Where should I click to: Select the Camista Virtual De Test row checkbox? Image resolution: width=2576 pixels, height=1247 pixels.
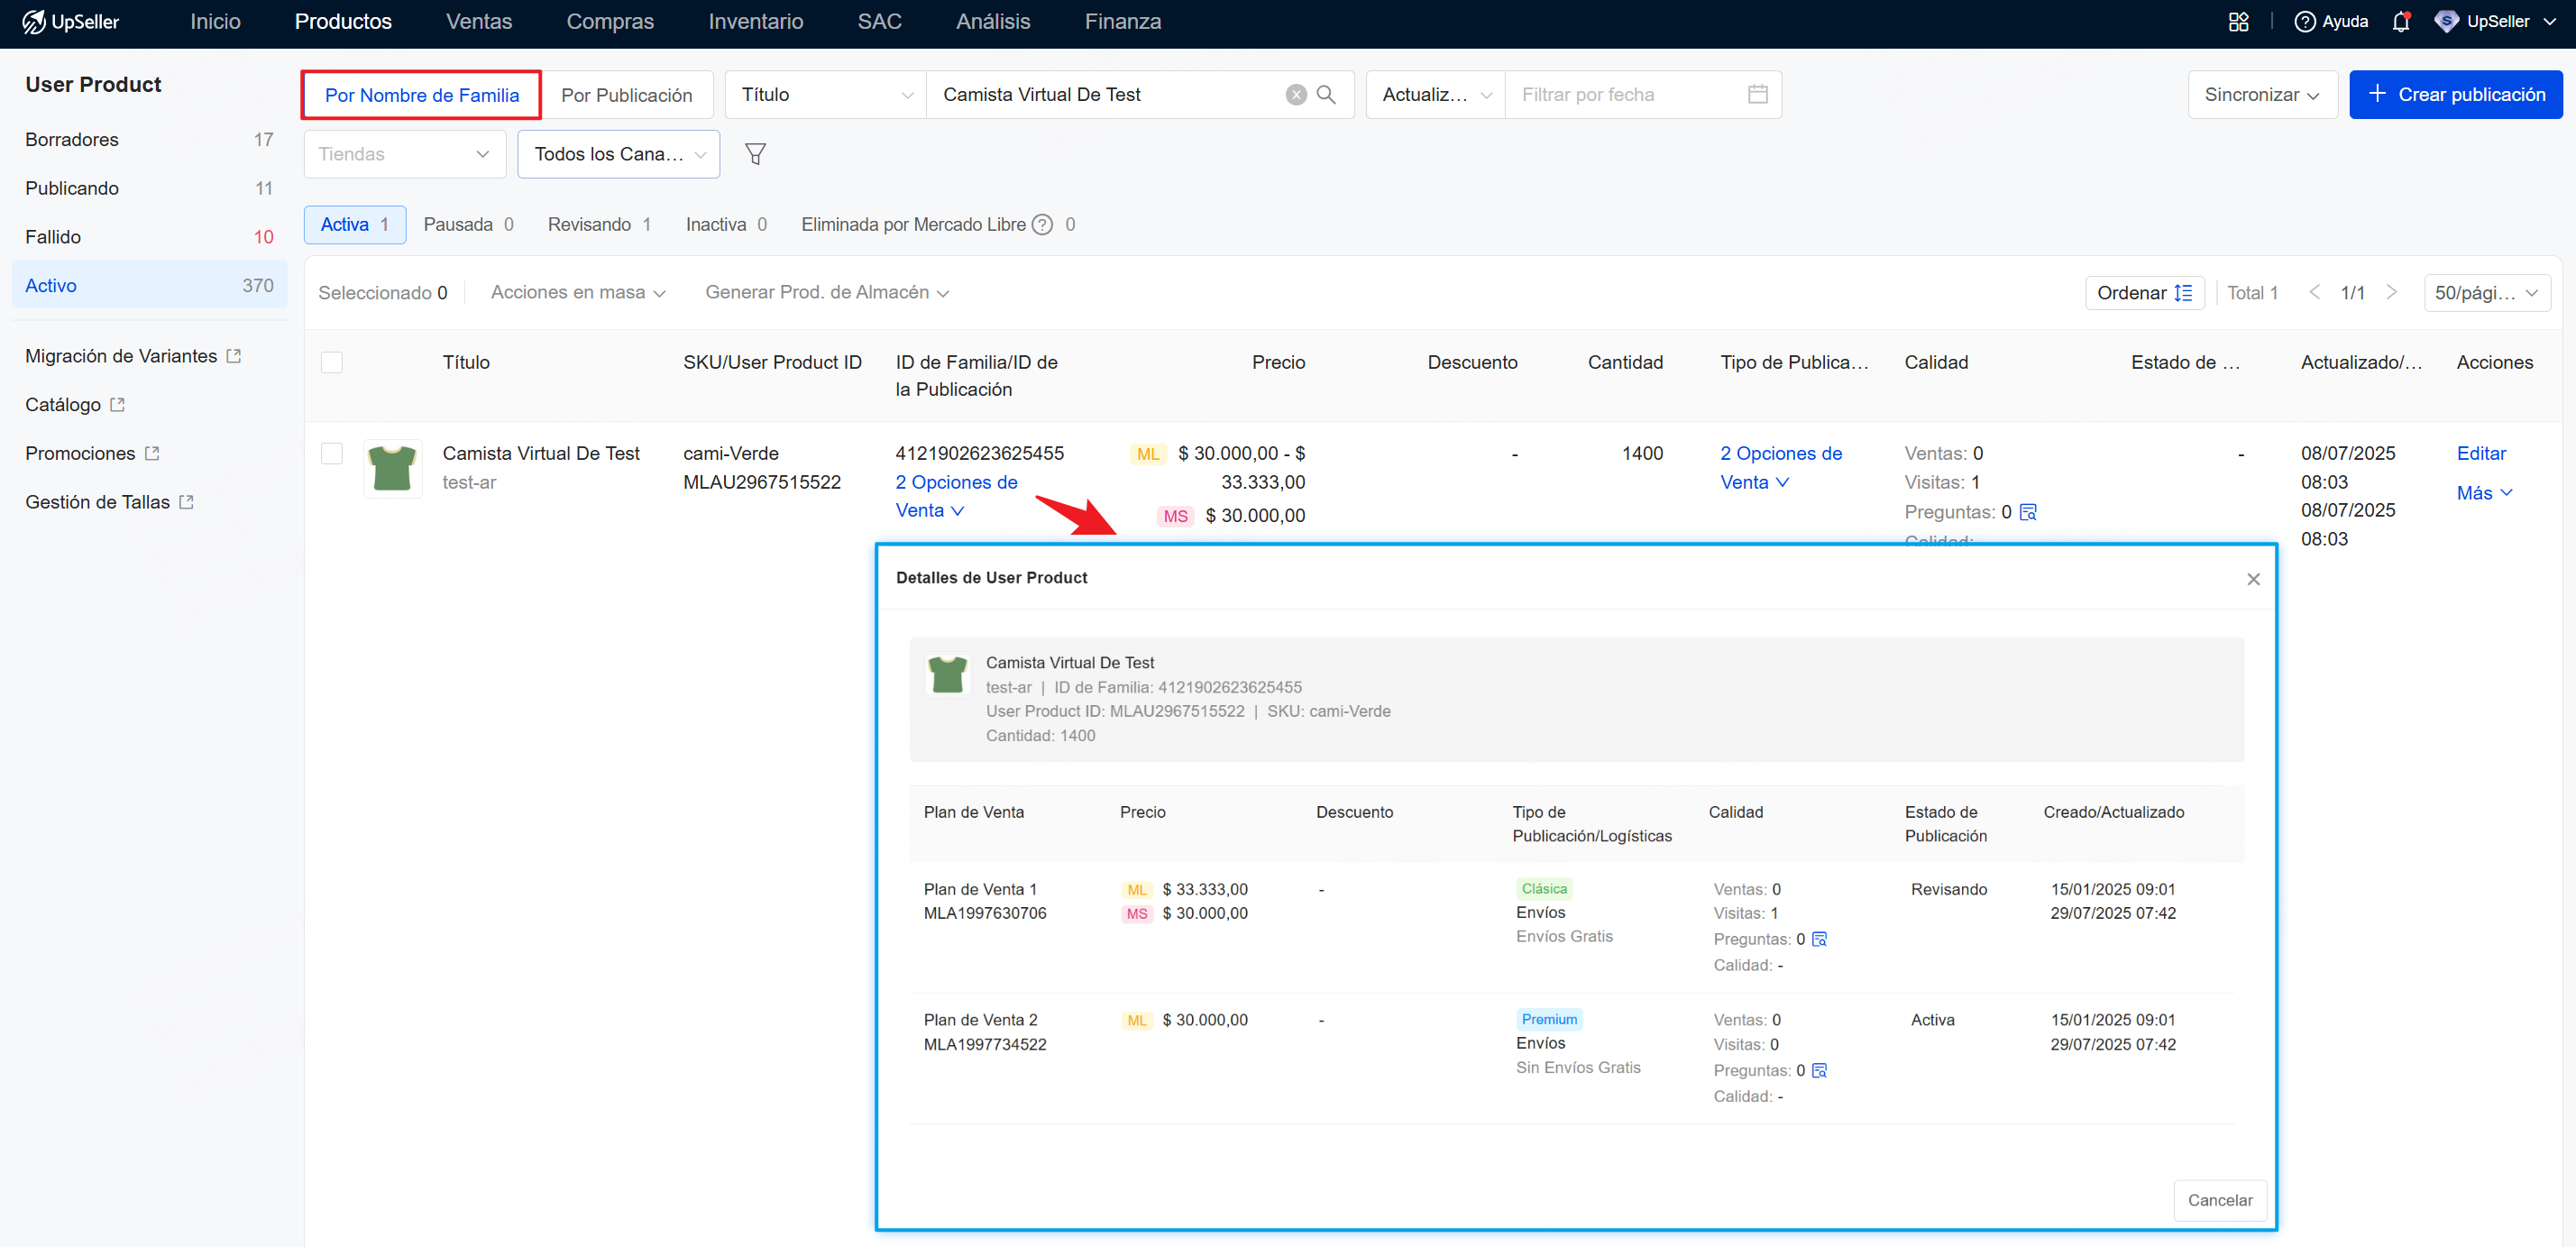[x=332, y=454]
